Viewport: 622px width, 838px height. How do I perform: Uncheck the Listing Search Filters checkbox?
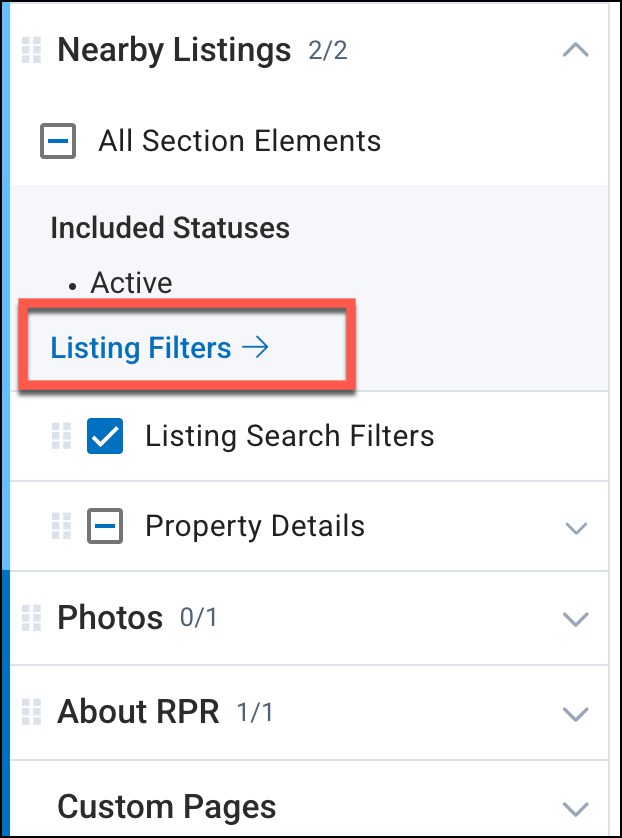click(105, 436)
